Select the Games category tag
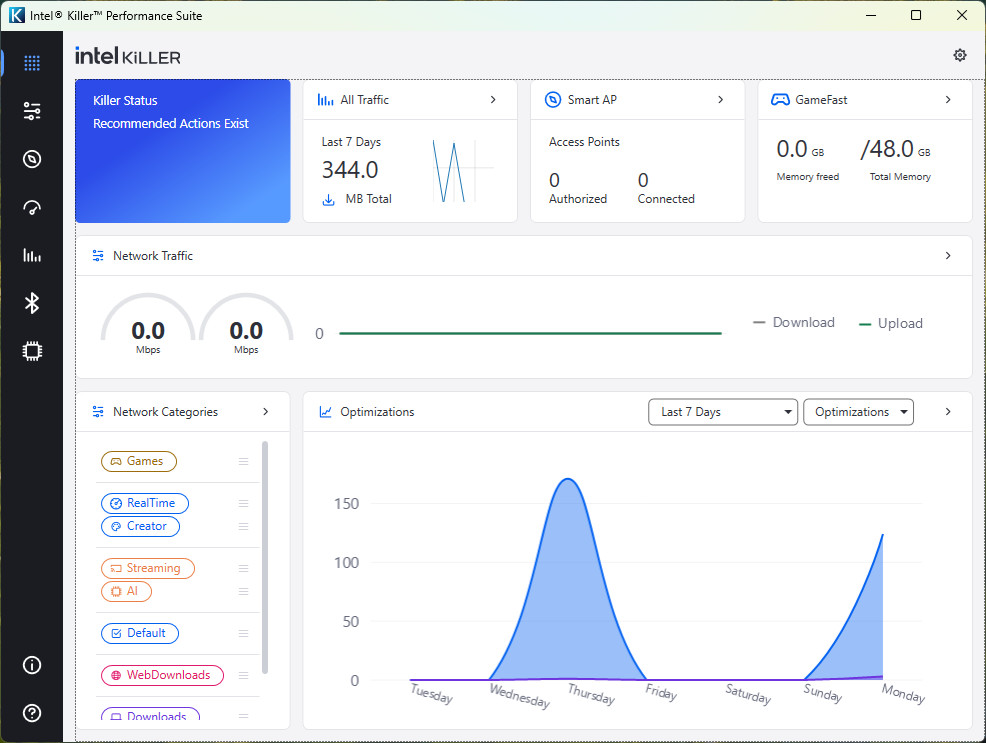This screenshot has height=743, width=986. (x=139, y=461)
